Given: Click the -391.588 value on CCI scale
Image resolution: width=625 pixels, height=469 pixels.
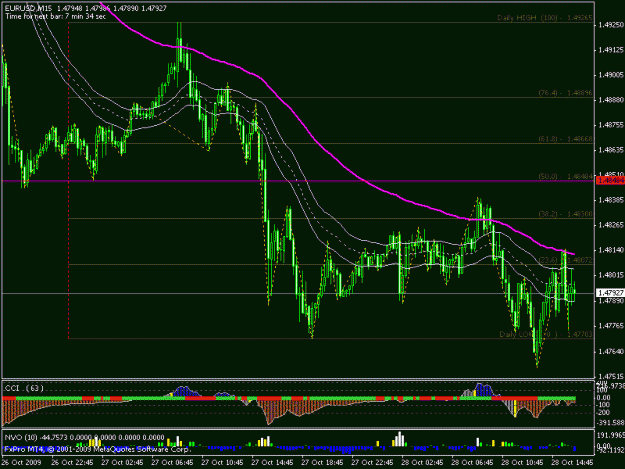Looking at the screenshot, I should (611, 422).
